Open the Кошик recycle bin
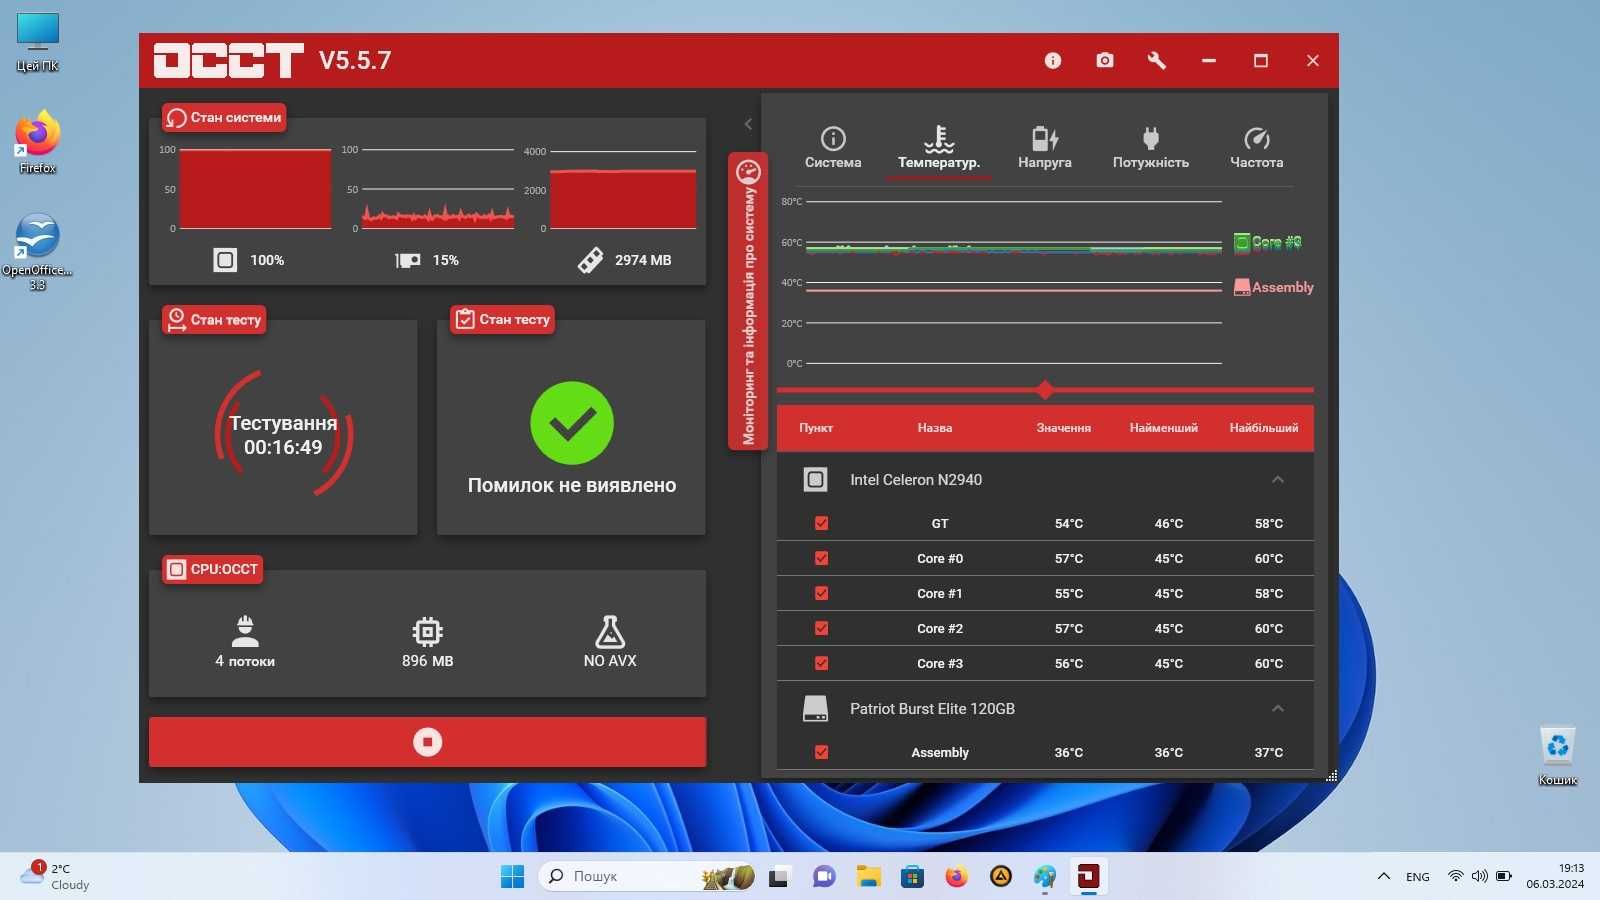 pyautogui.click(x=1557, y=756)
